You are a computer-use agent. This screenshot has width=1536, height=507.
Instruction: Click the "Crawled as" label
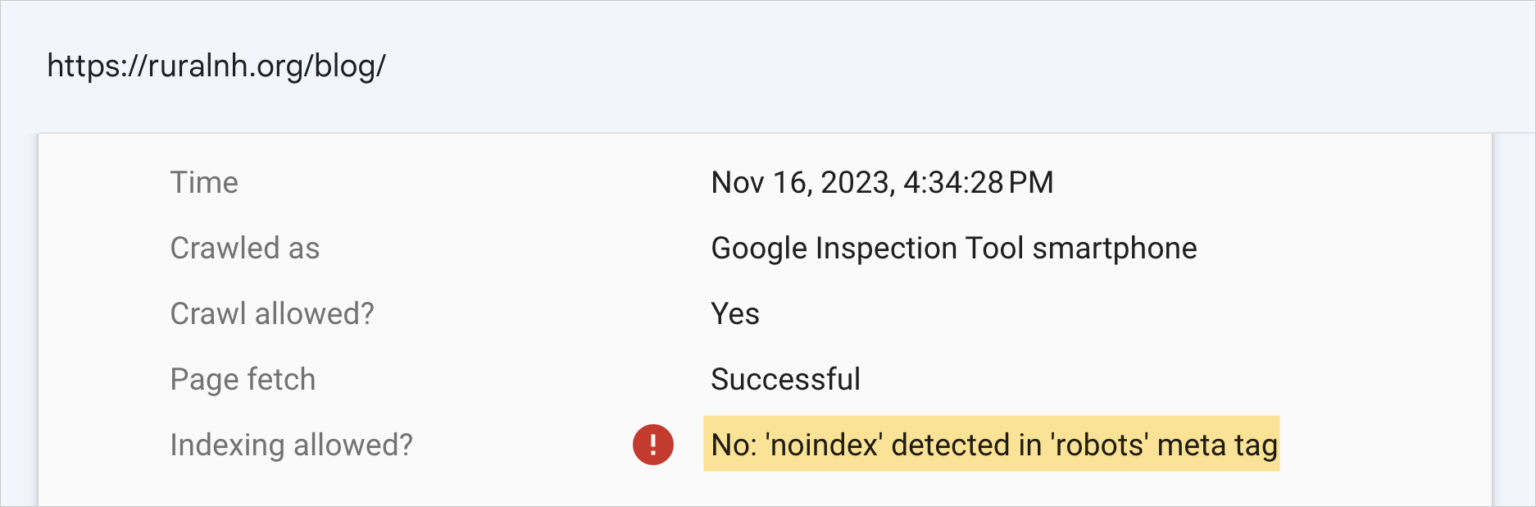point(245,248)
